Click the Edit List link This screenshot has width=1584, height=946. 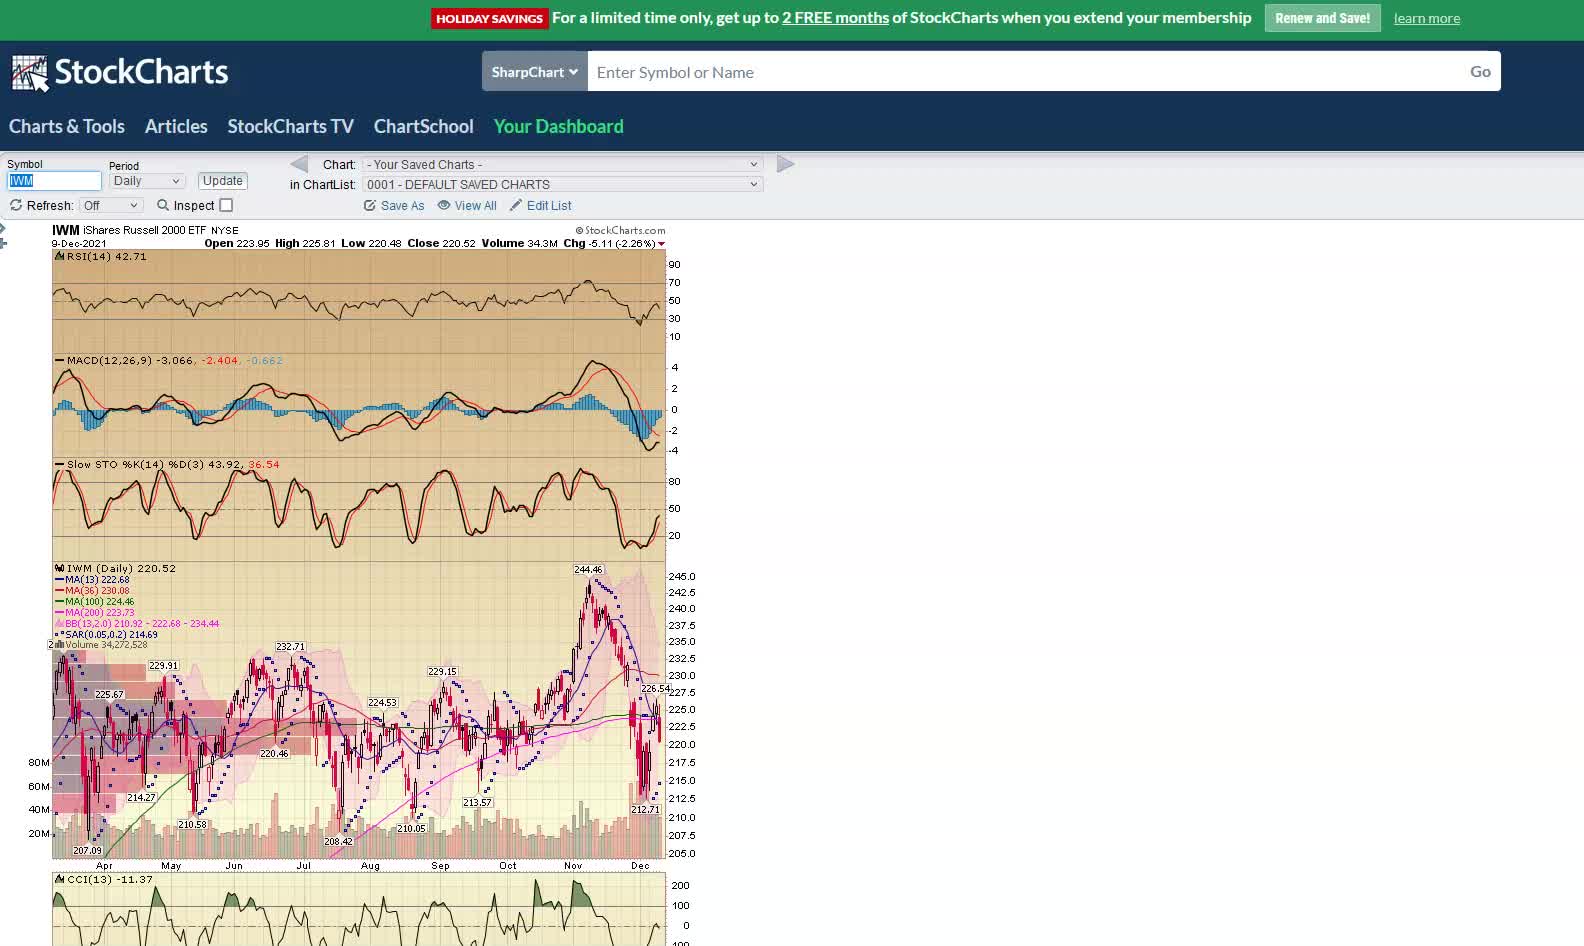coord(549,206)
